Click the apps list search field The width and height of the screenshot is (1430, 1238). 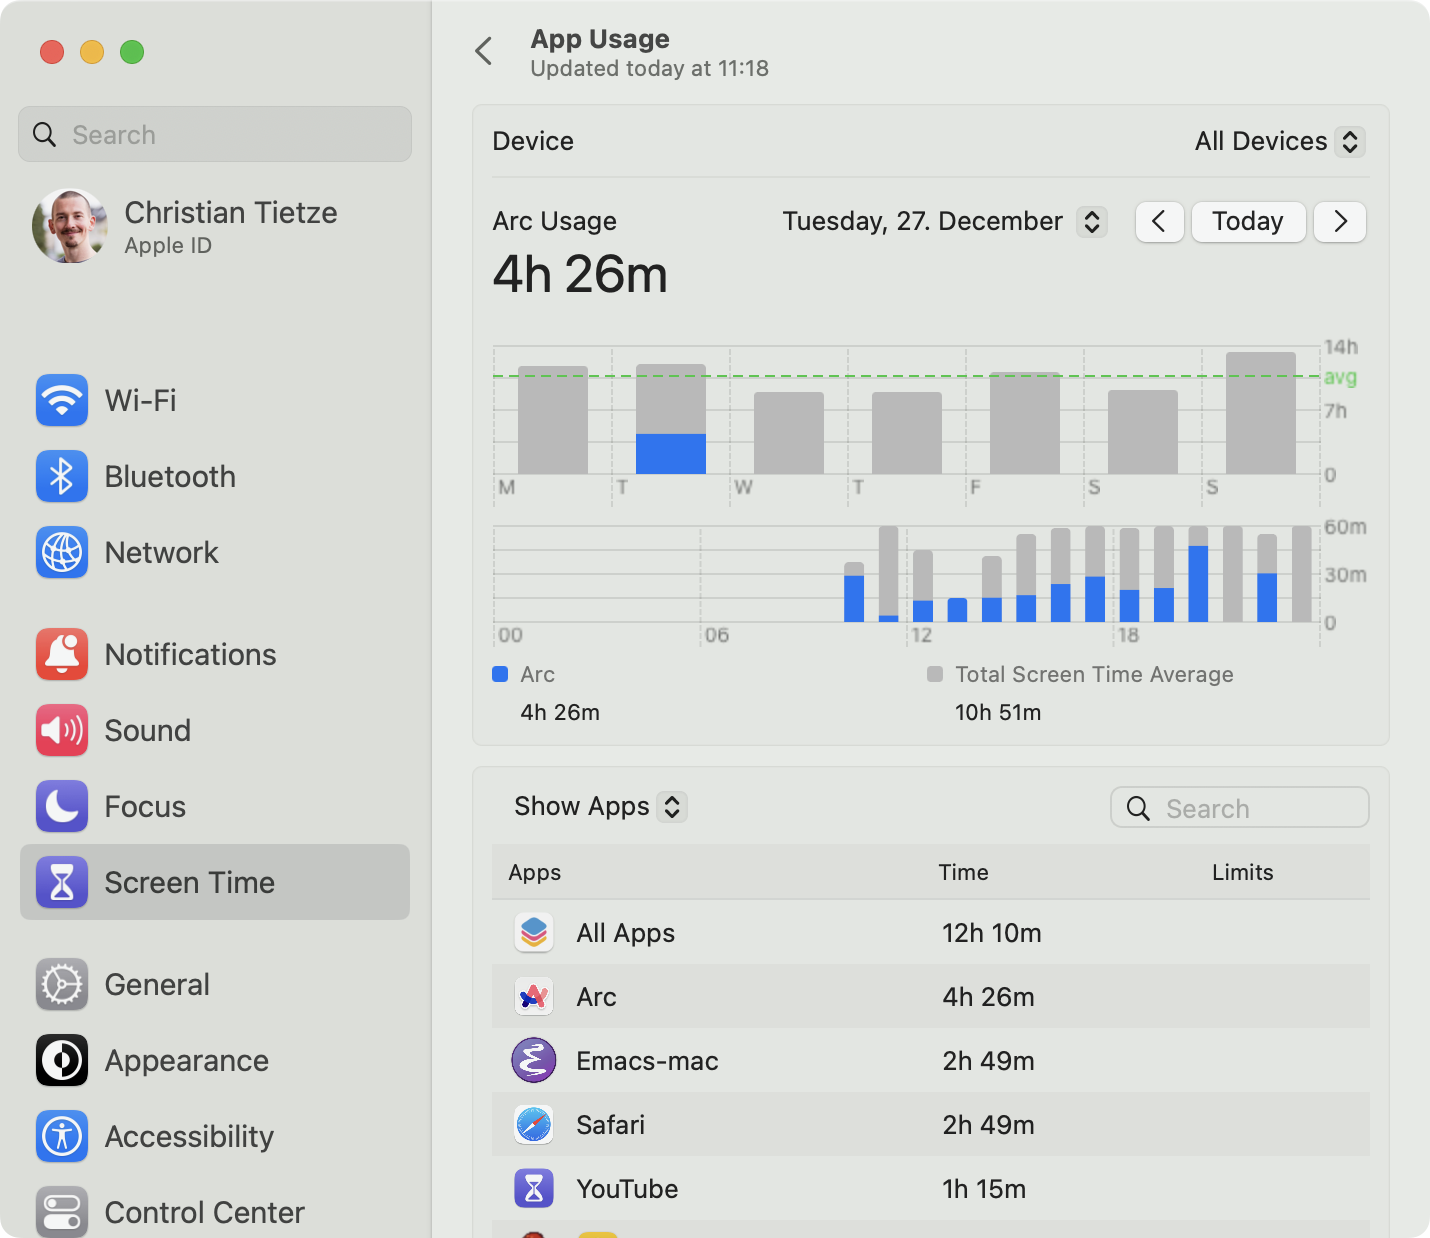pyautogui.click(x=1238, y=807)
